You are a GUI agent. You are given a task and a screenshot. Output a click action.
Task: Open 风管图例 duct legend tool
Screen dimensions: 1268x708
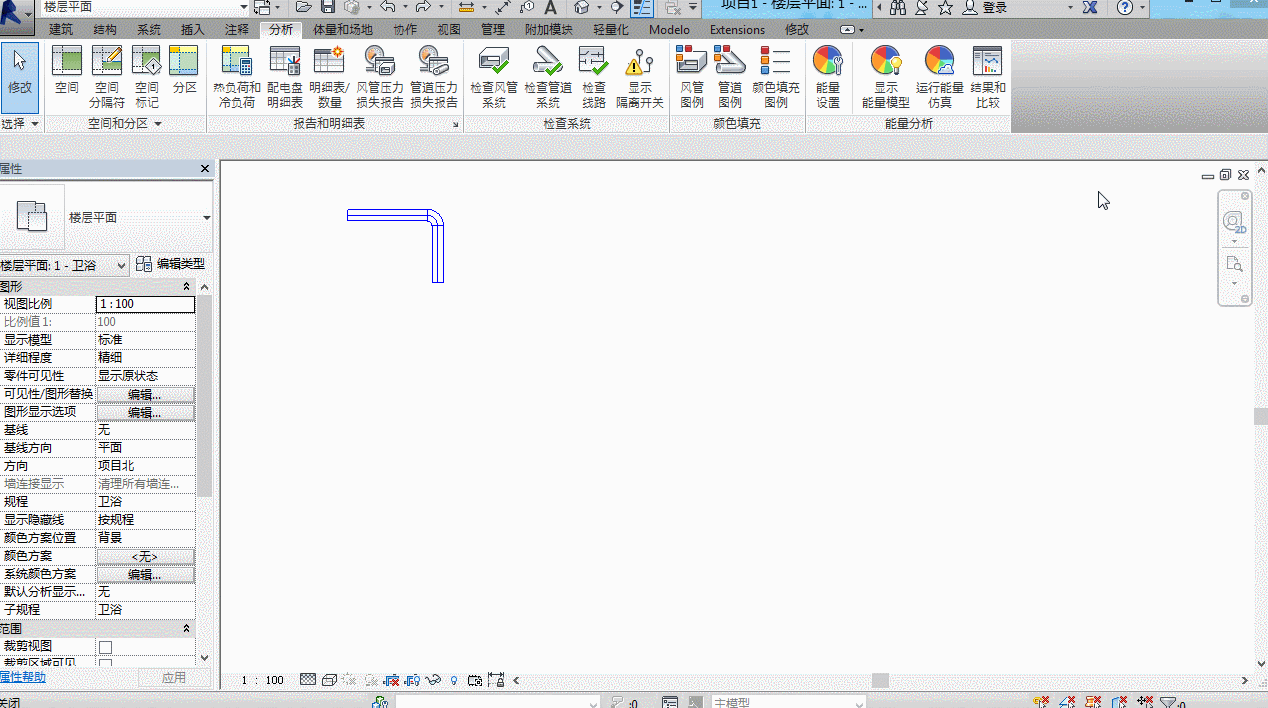(x=692, y=76)
